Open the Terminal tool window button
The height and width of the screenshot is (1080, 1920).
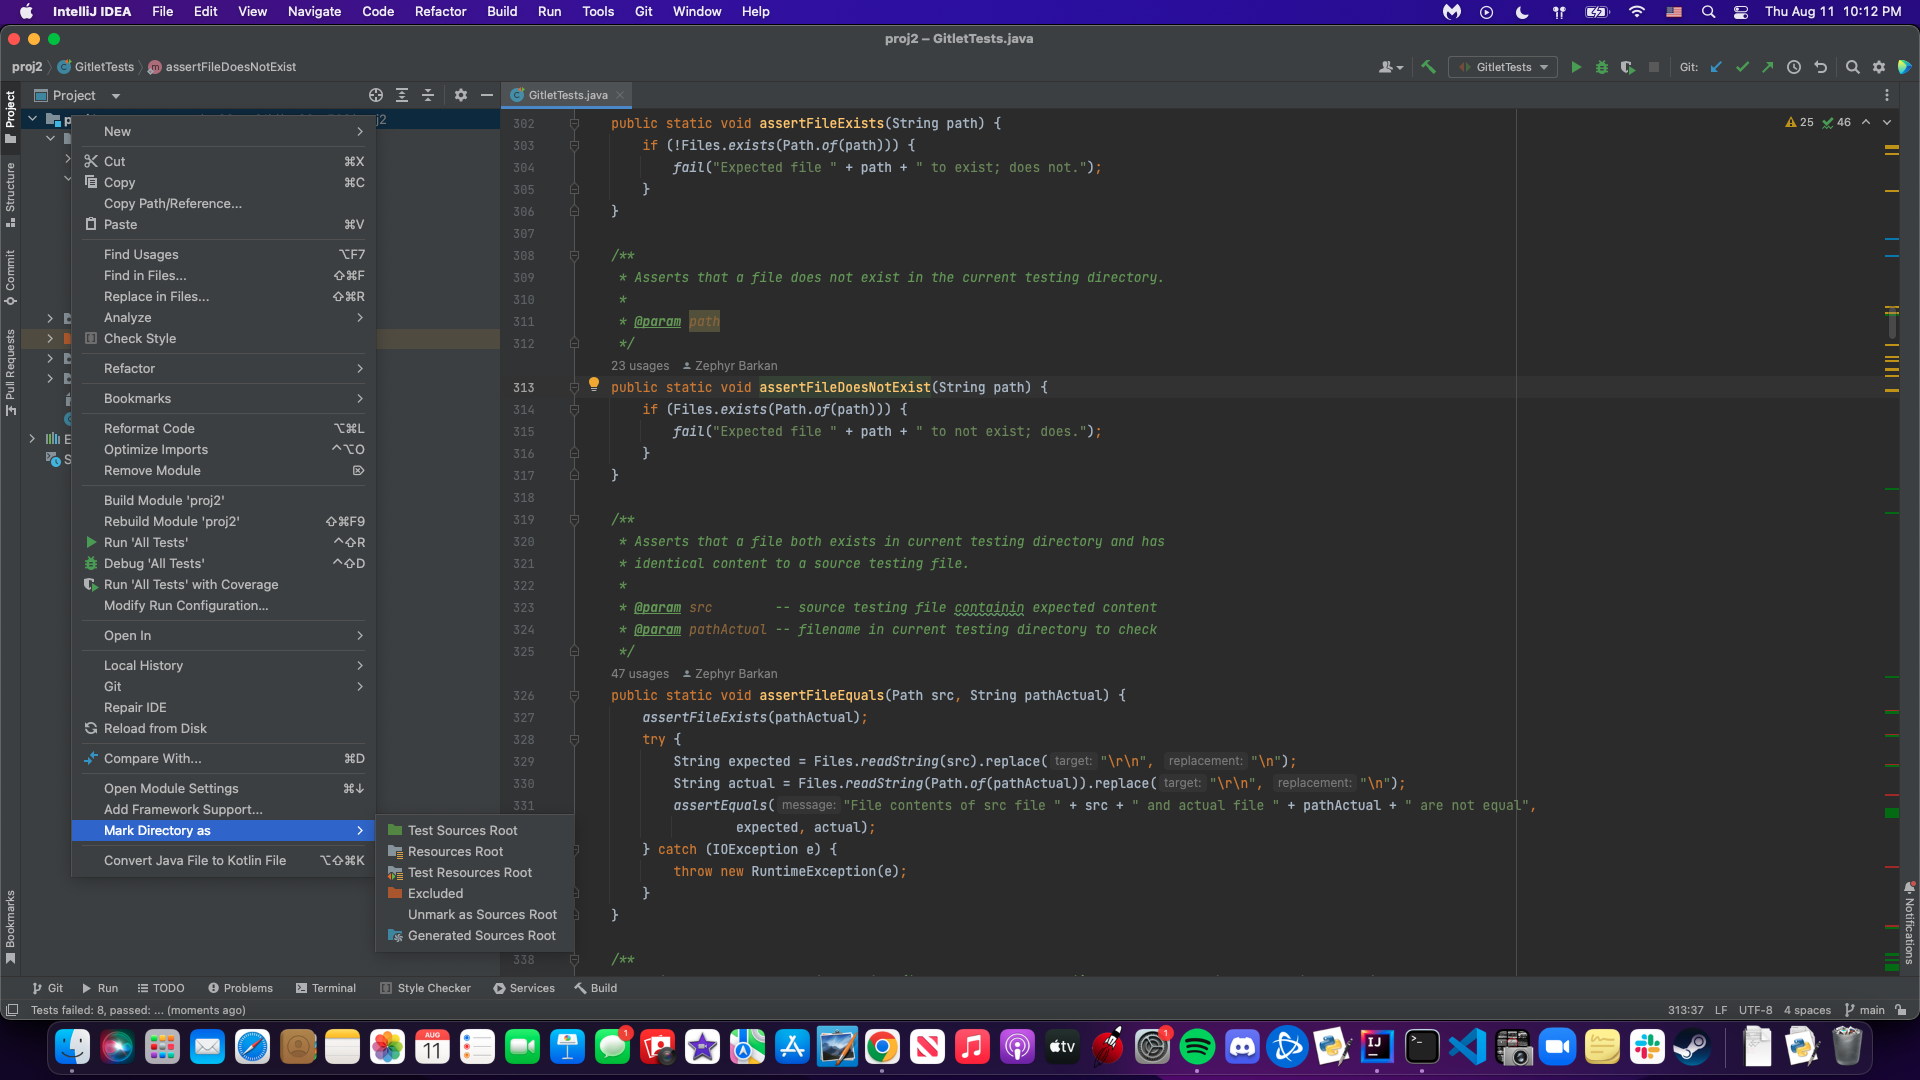tap(326, 988)
